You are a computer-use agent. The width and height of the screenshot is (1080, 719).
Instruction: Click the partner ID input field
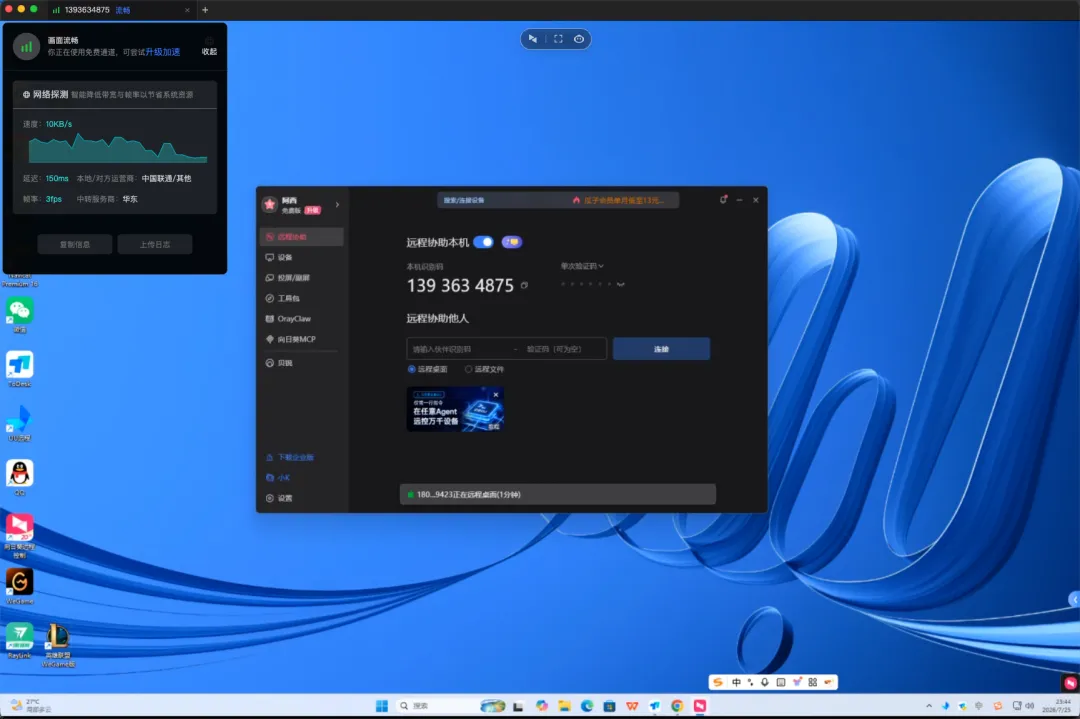[x=460, y=349]
